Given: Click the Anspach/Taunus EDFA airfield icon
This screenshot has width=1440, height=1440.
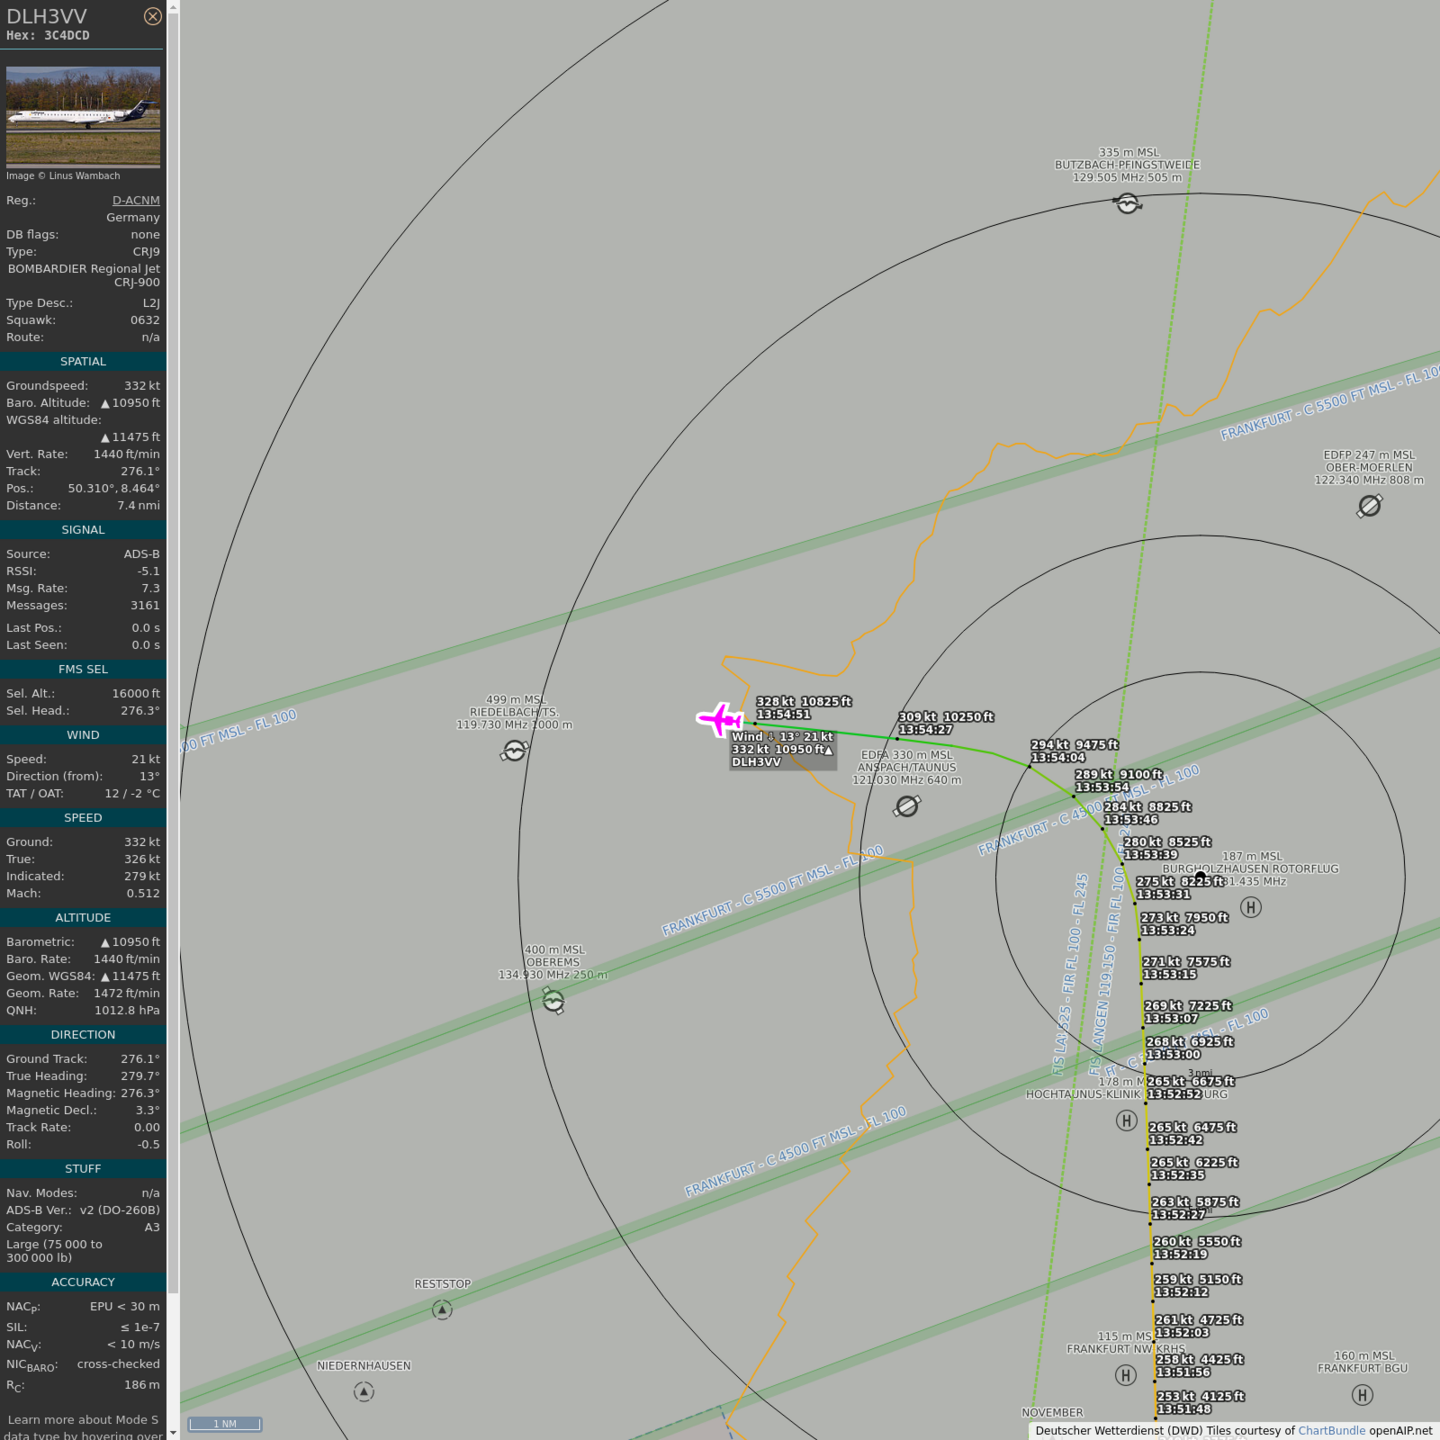Looking at the screenshot, I should point(907,806).
